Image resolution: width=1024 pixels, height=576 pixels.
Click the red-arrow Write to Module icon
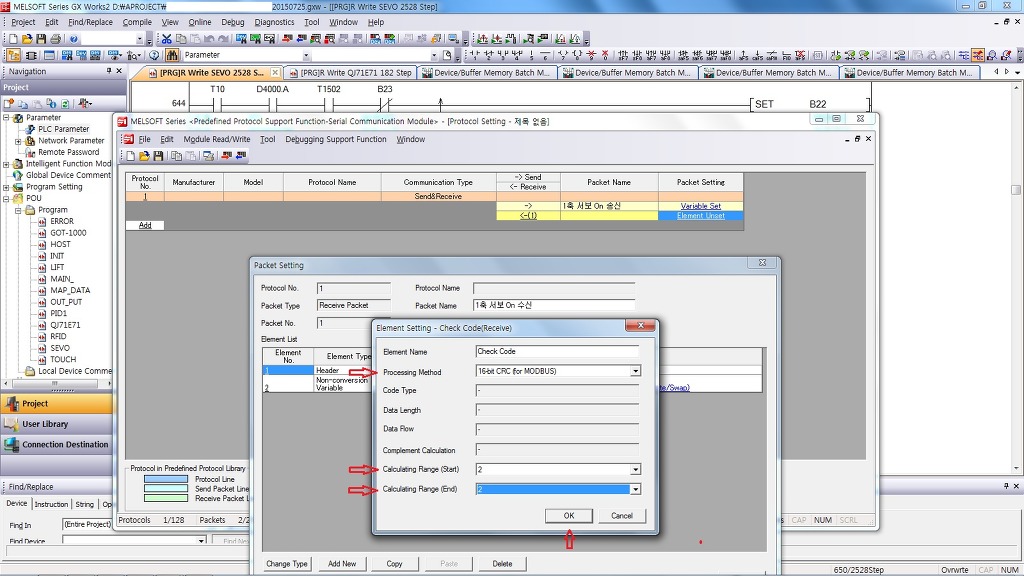point(226,156)
